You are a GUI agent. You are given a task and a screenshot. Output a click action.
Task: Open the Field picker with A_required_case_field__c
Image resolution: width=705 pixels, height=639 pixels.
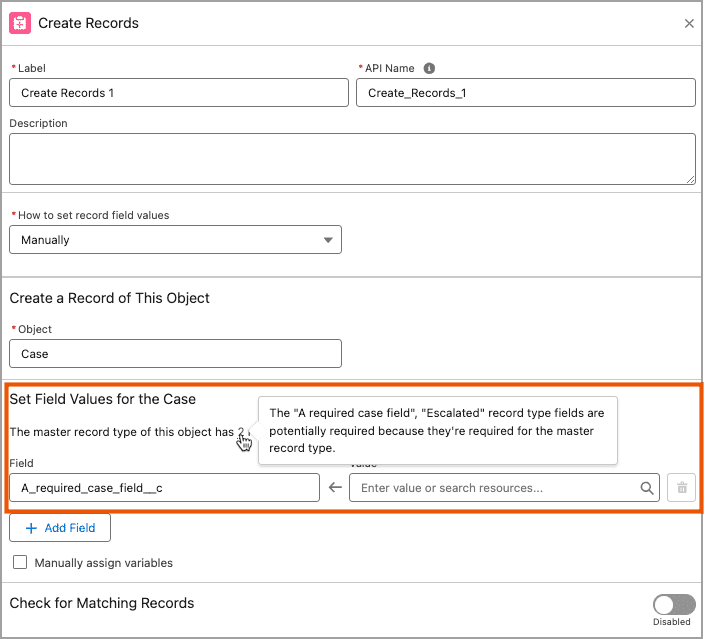tap(164, 488)
